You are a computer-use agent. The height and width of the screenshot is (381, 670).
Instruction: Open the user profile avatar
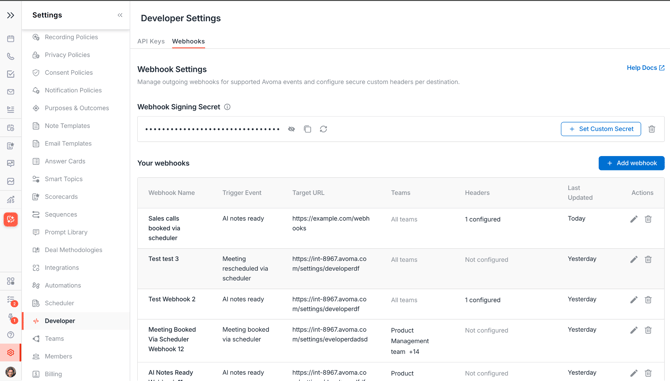tap(11, 372)
